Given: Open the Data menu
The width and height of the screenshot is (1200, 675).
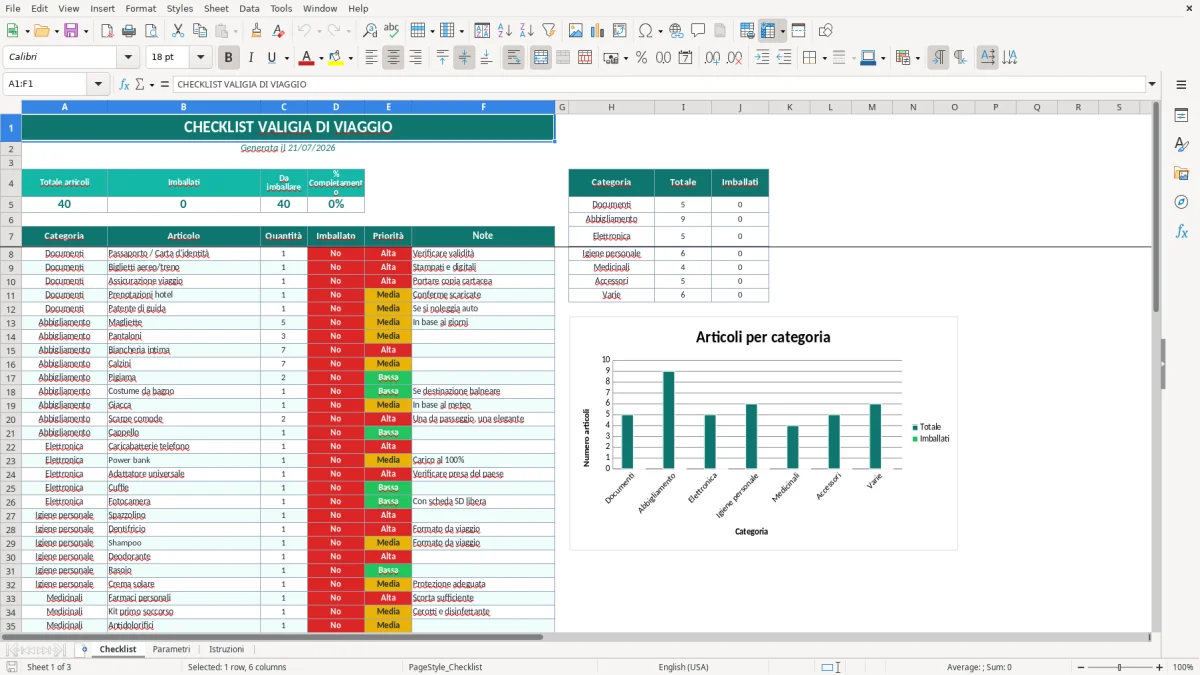Looking at the screenshot, I should [249, 8].
